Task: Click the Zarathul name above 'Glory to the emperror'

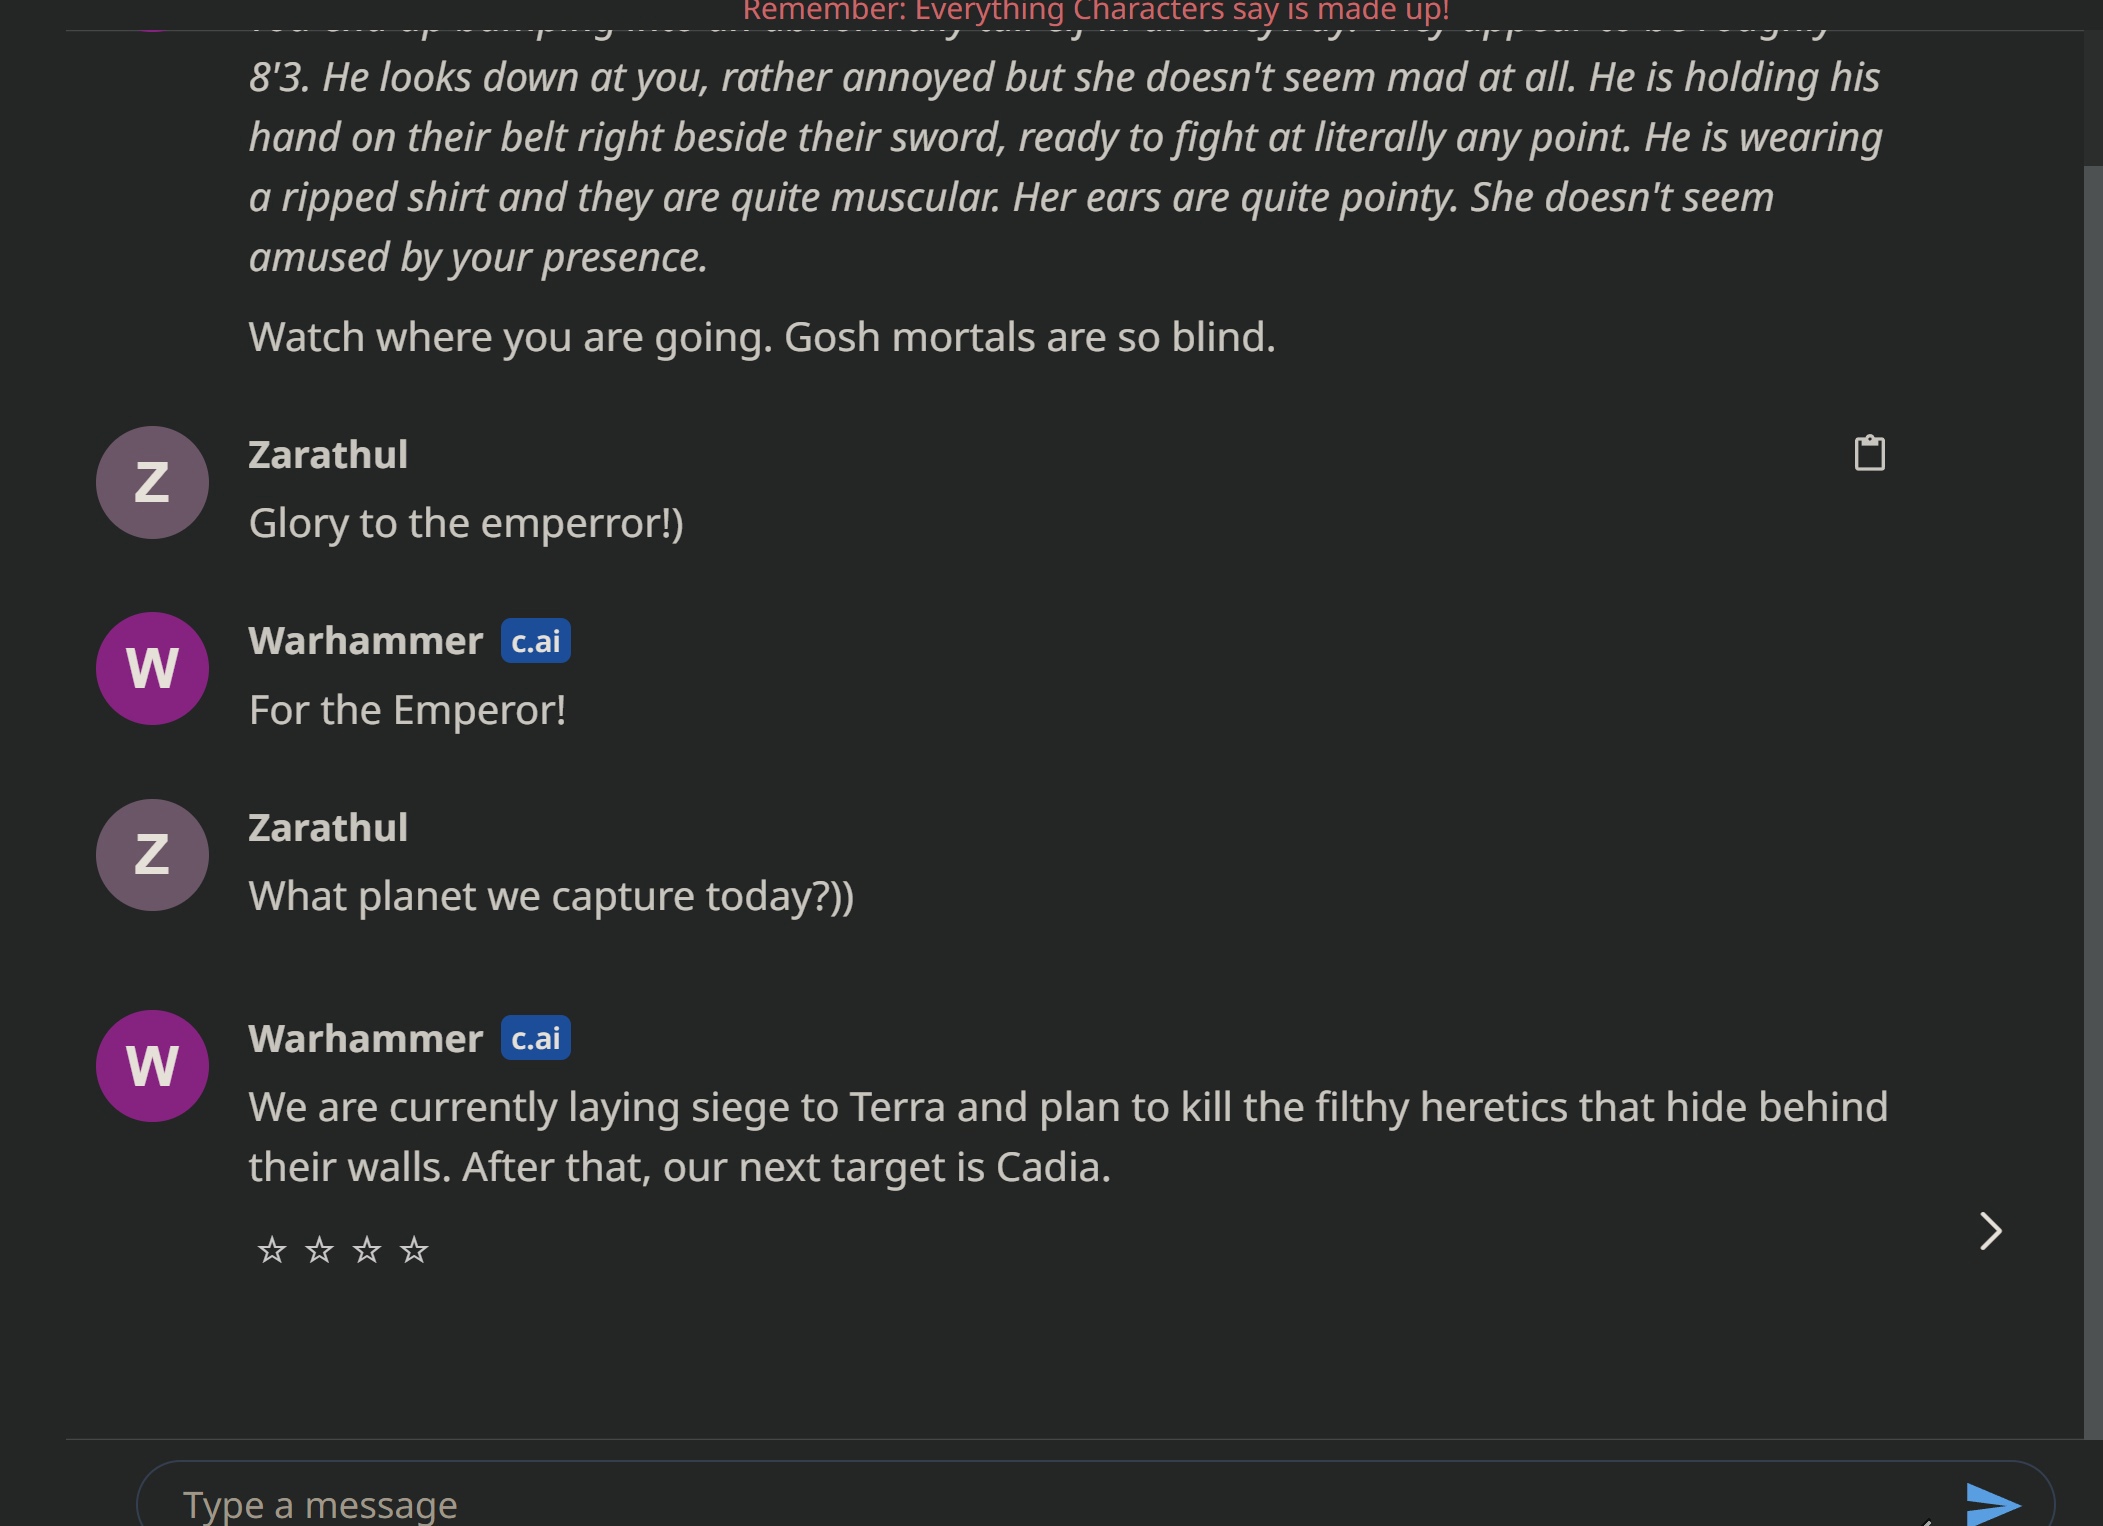Action: [x=328, y=455]
